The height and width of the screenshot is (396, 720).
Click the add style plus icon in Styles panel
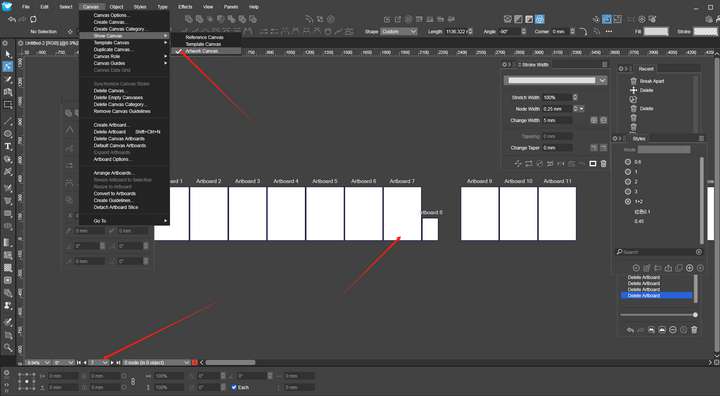point(689,268)
